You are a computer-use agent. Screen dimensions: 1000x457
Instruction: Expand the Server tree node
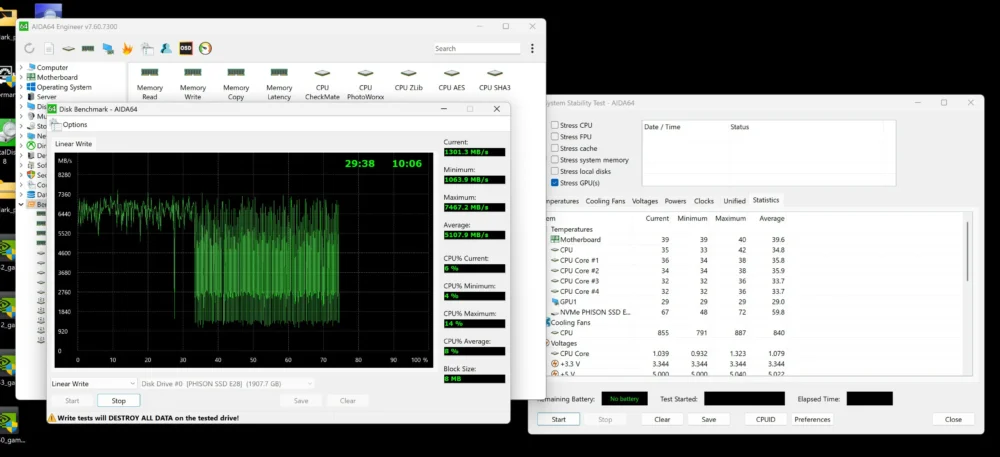(x=21, y=97)
